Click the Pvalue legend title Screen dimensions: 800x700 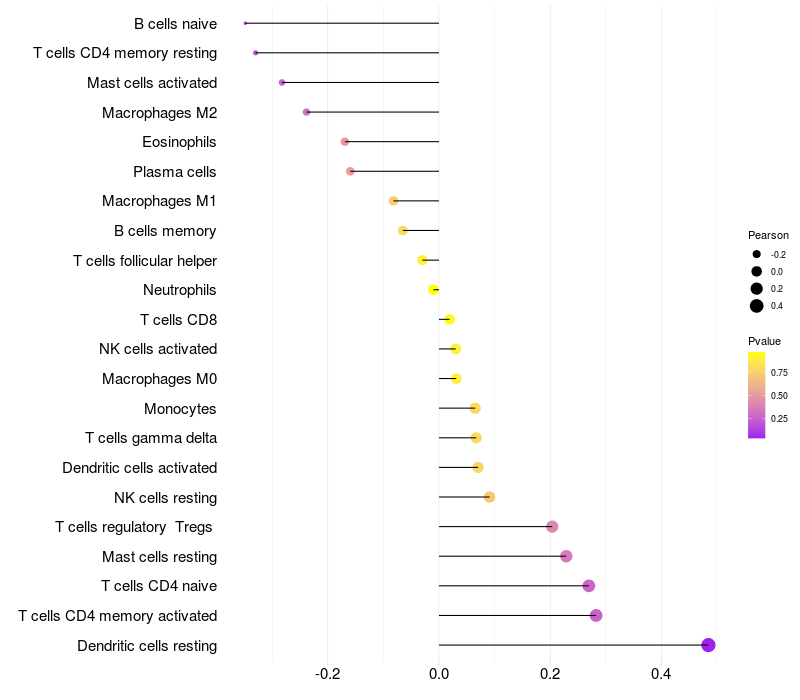click(764, 341)
